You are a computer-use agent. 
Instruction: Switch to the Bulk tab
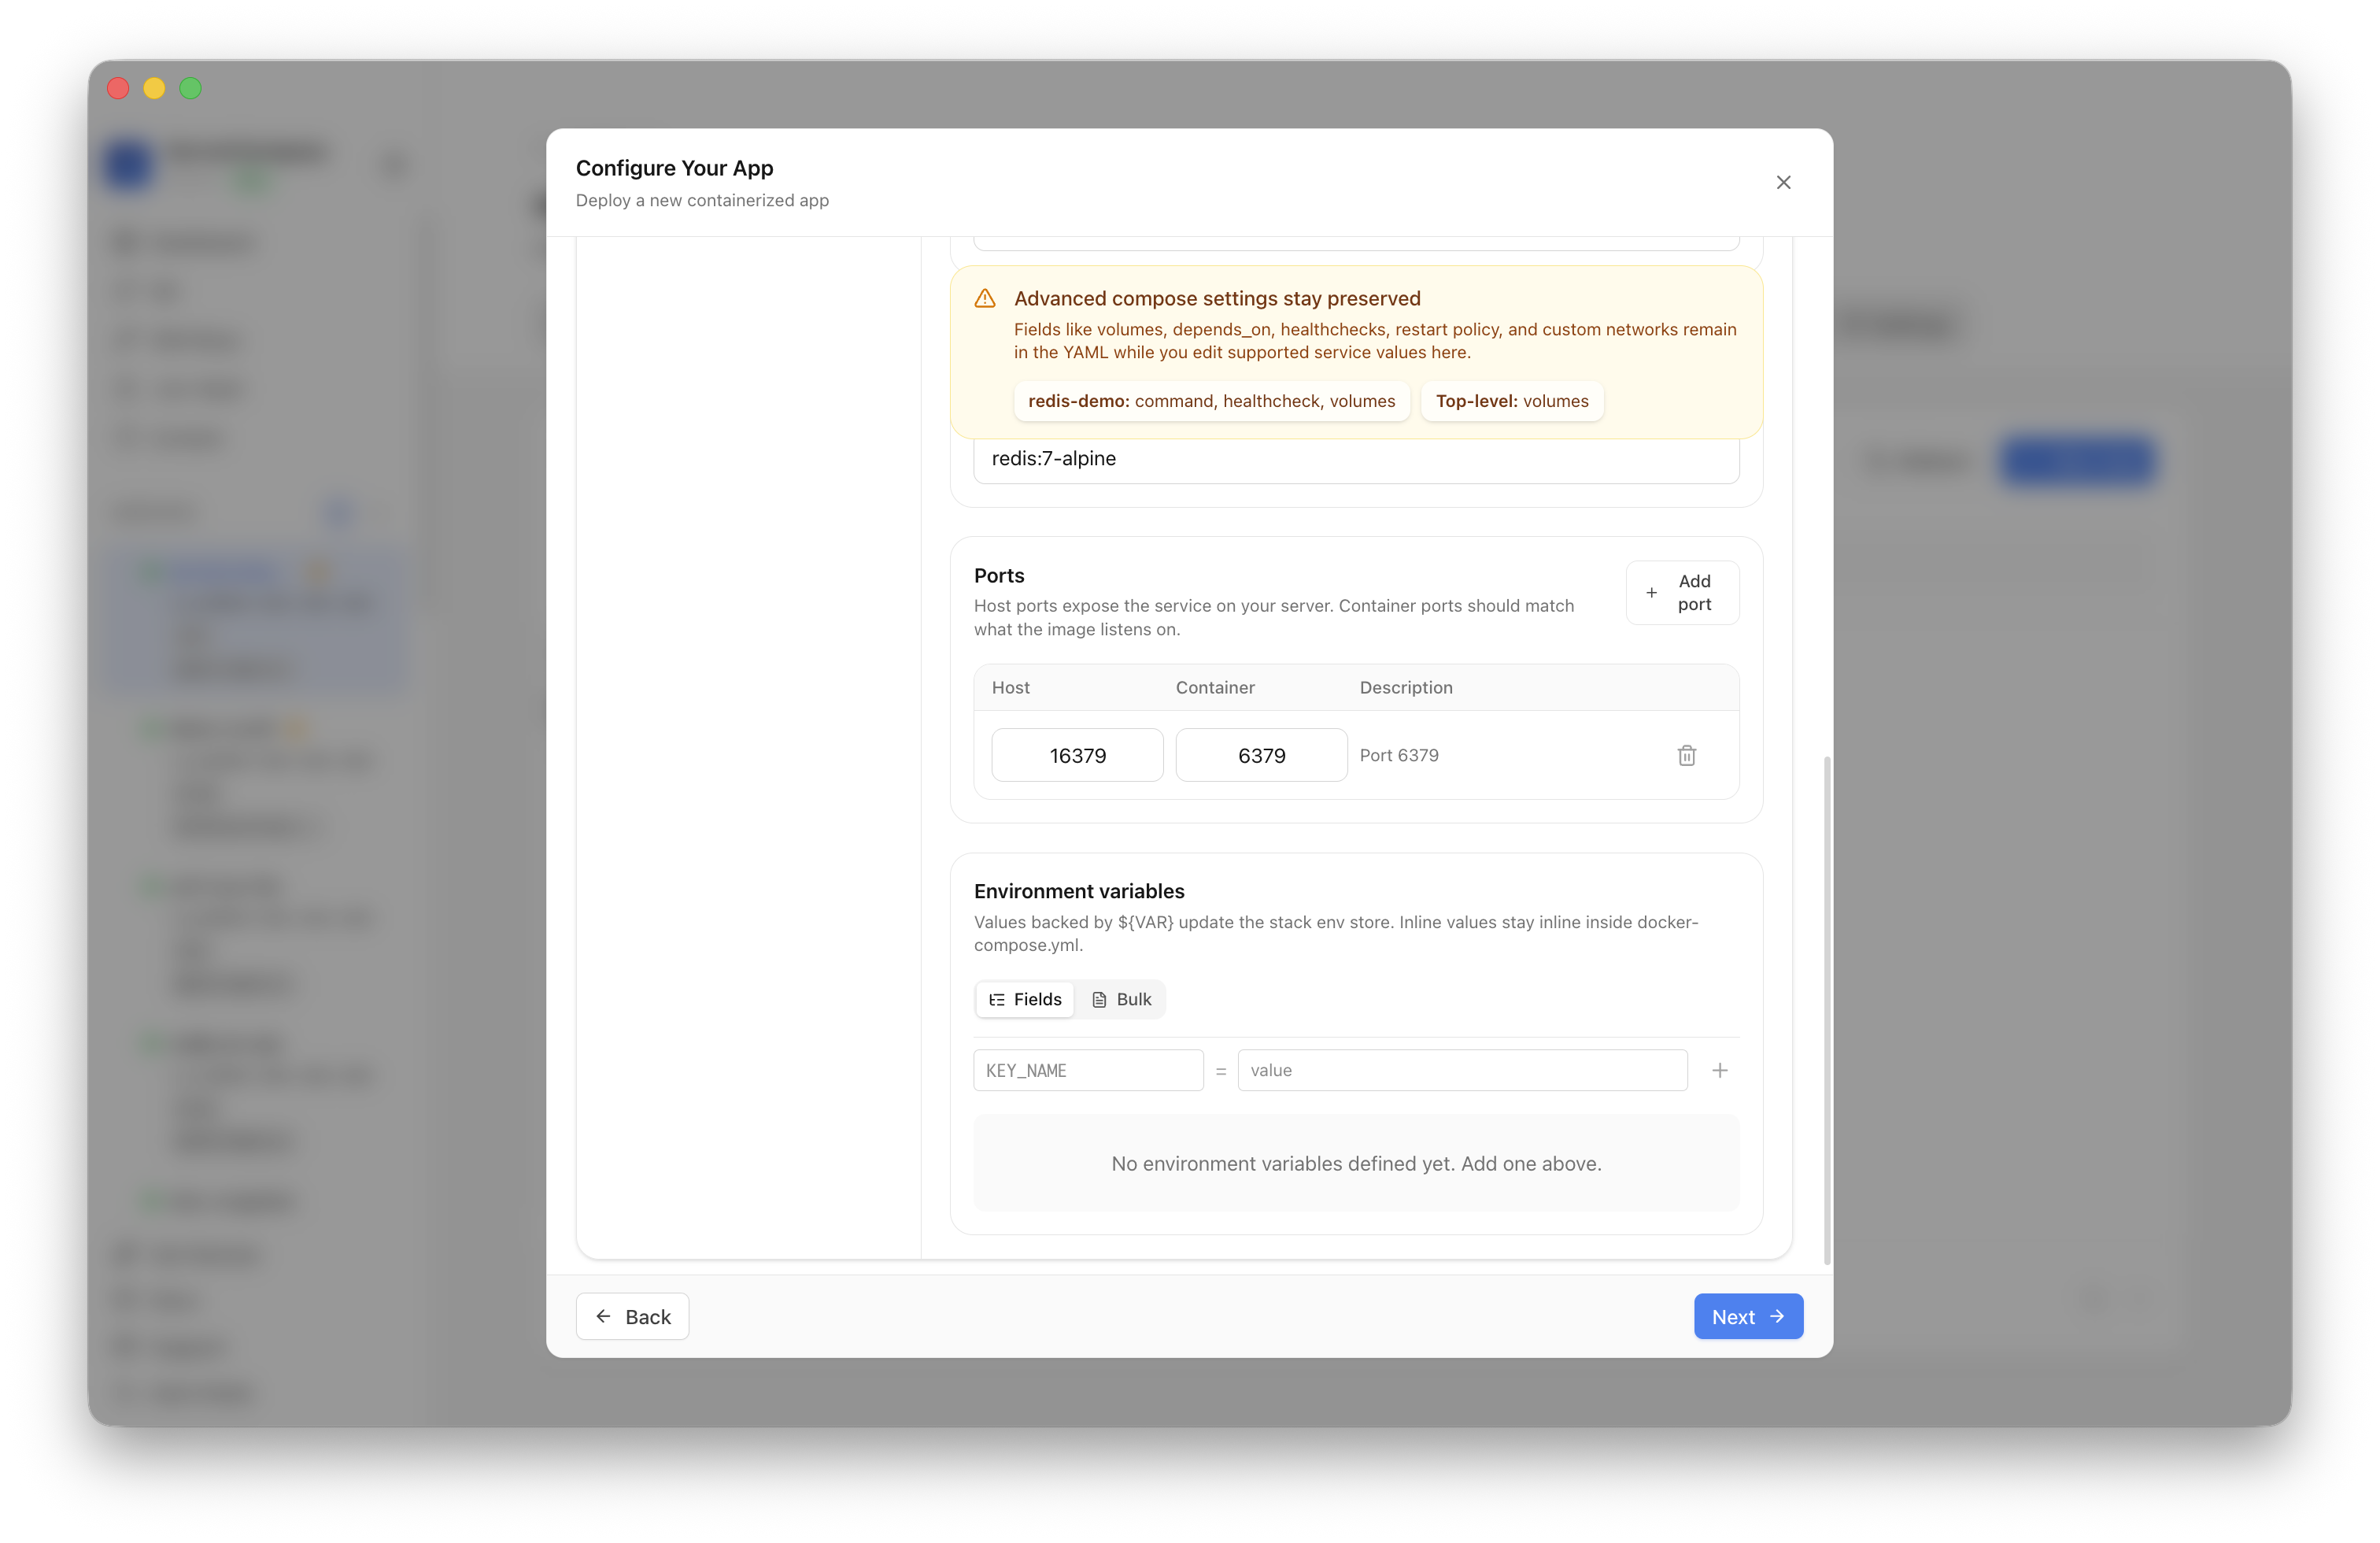click(1121, 999)
